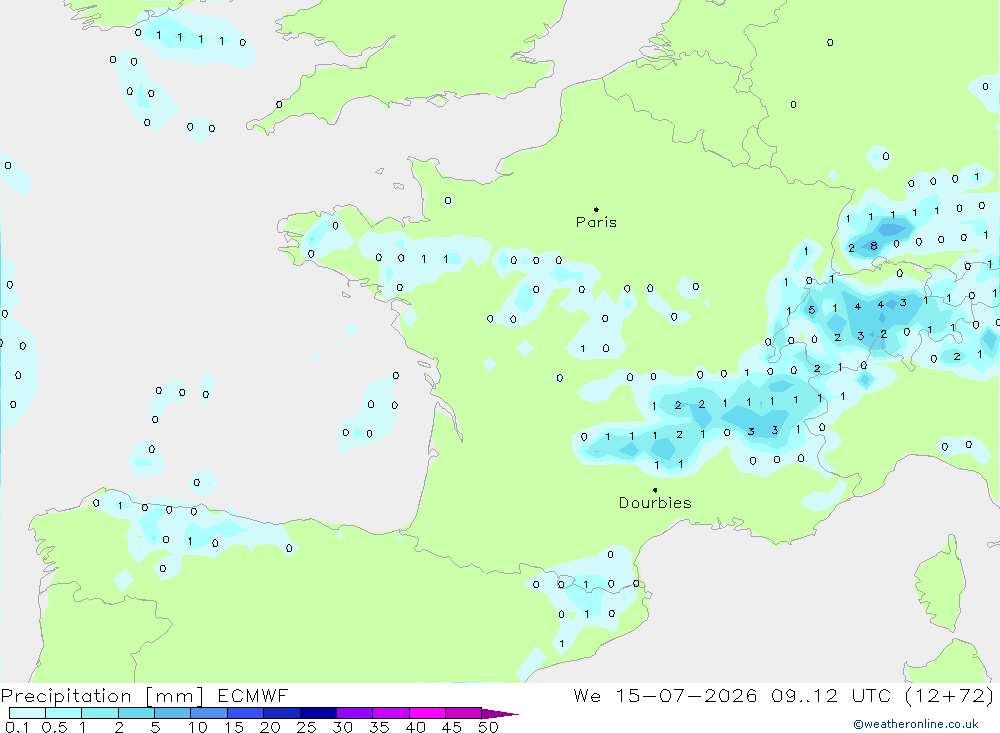Viewport: 1000px width, 733px height.
Task: Click the '10' legend scale label
Action: [x=197, y=727]
